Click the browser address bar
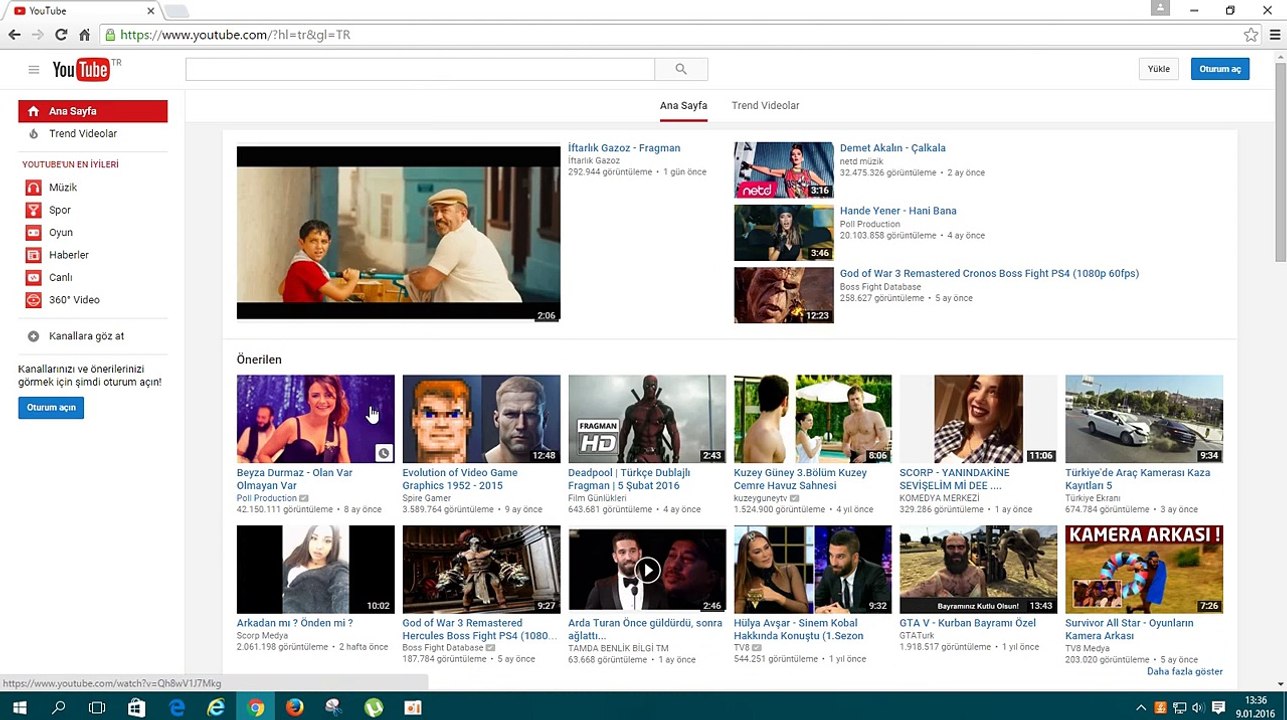1287x720 pixels. tap(678, 34)
